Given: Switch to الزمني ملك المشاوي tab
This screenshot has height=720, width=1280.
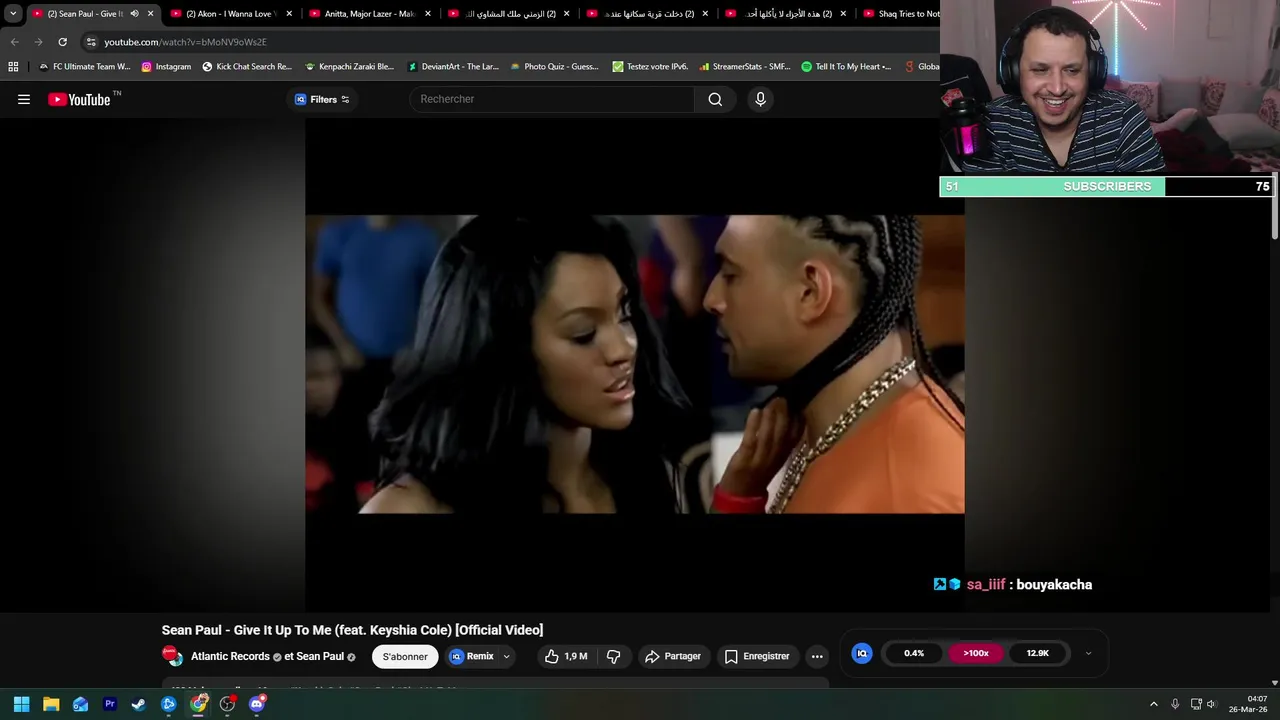Looking at the screenshot, I should click(x=508, y=14).
